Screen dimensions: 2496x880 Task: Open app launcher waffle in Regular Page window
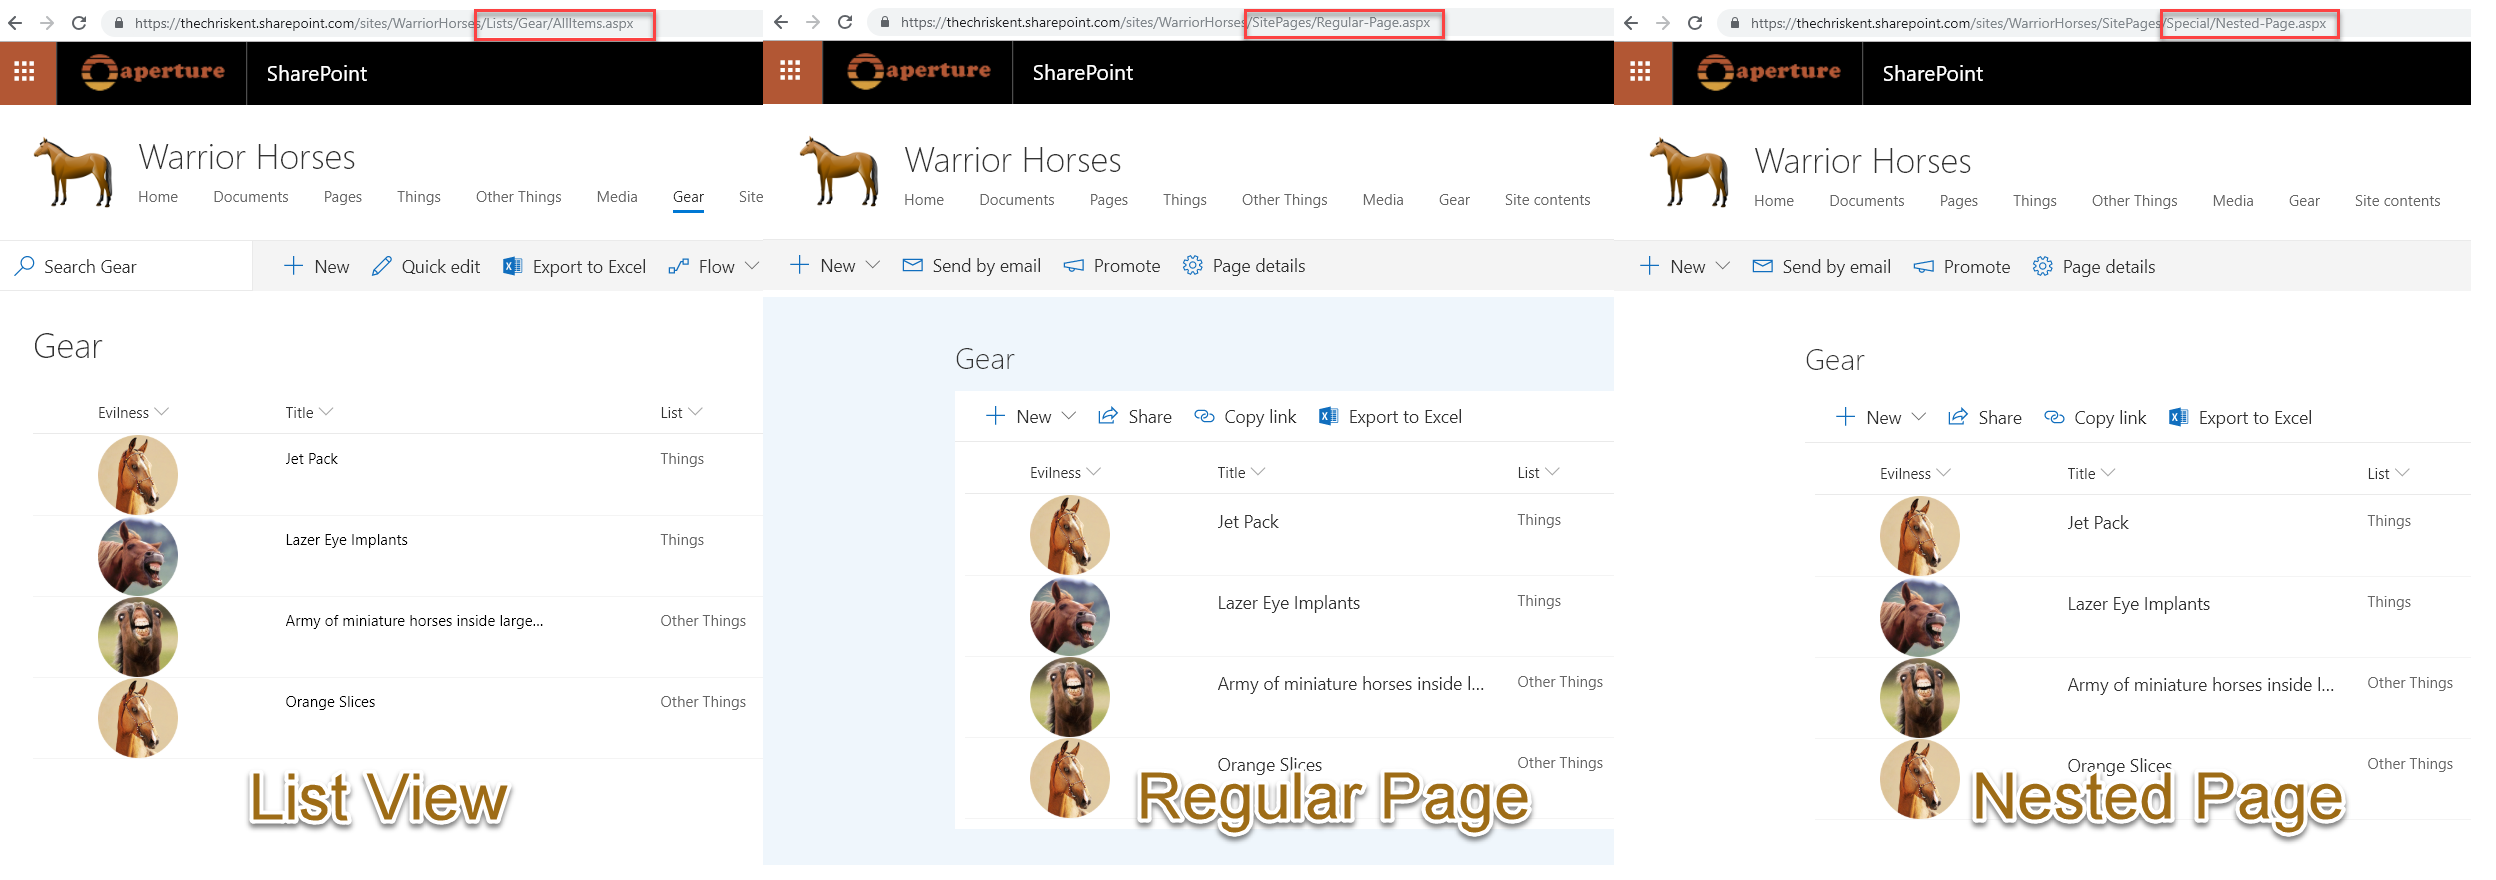click(x=790, y=71)
